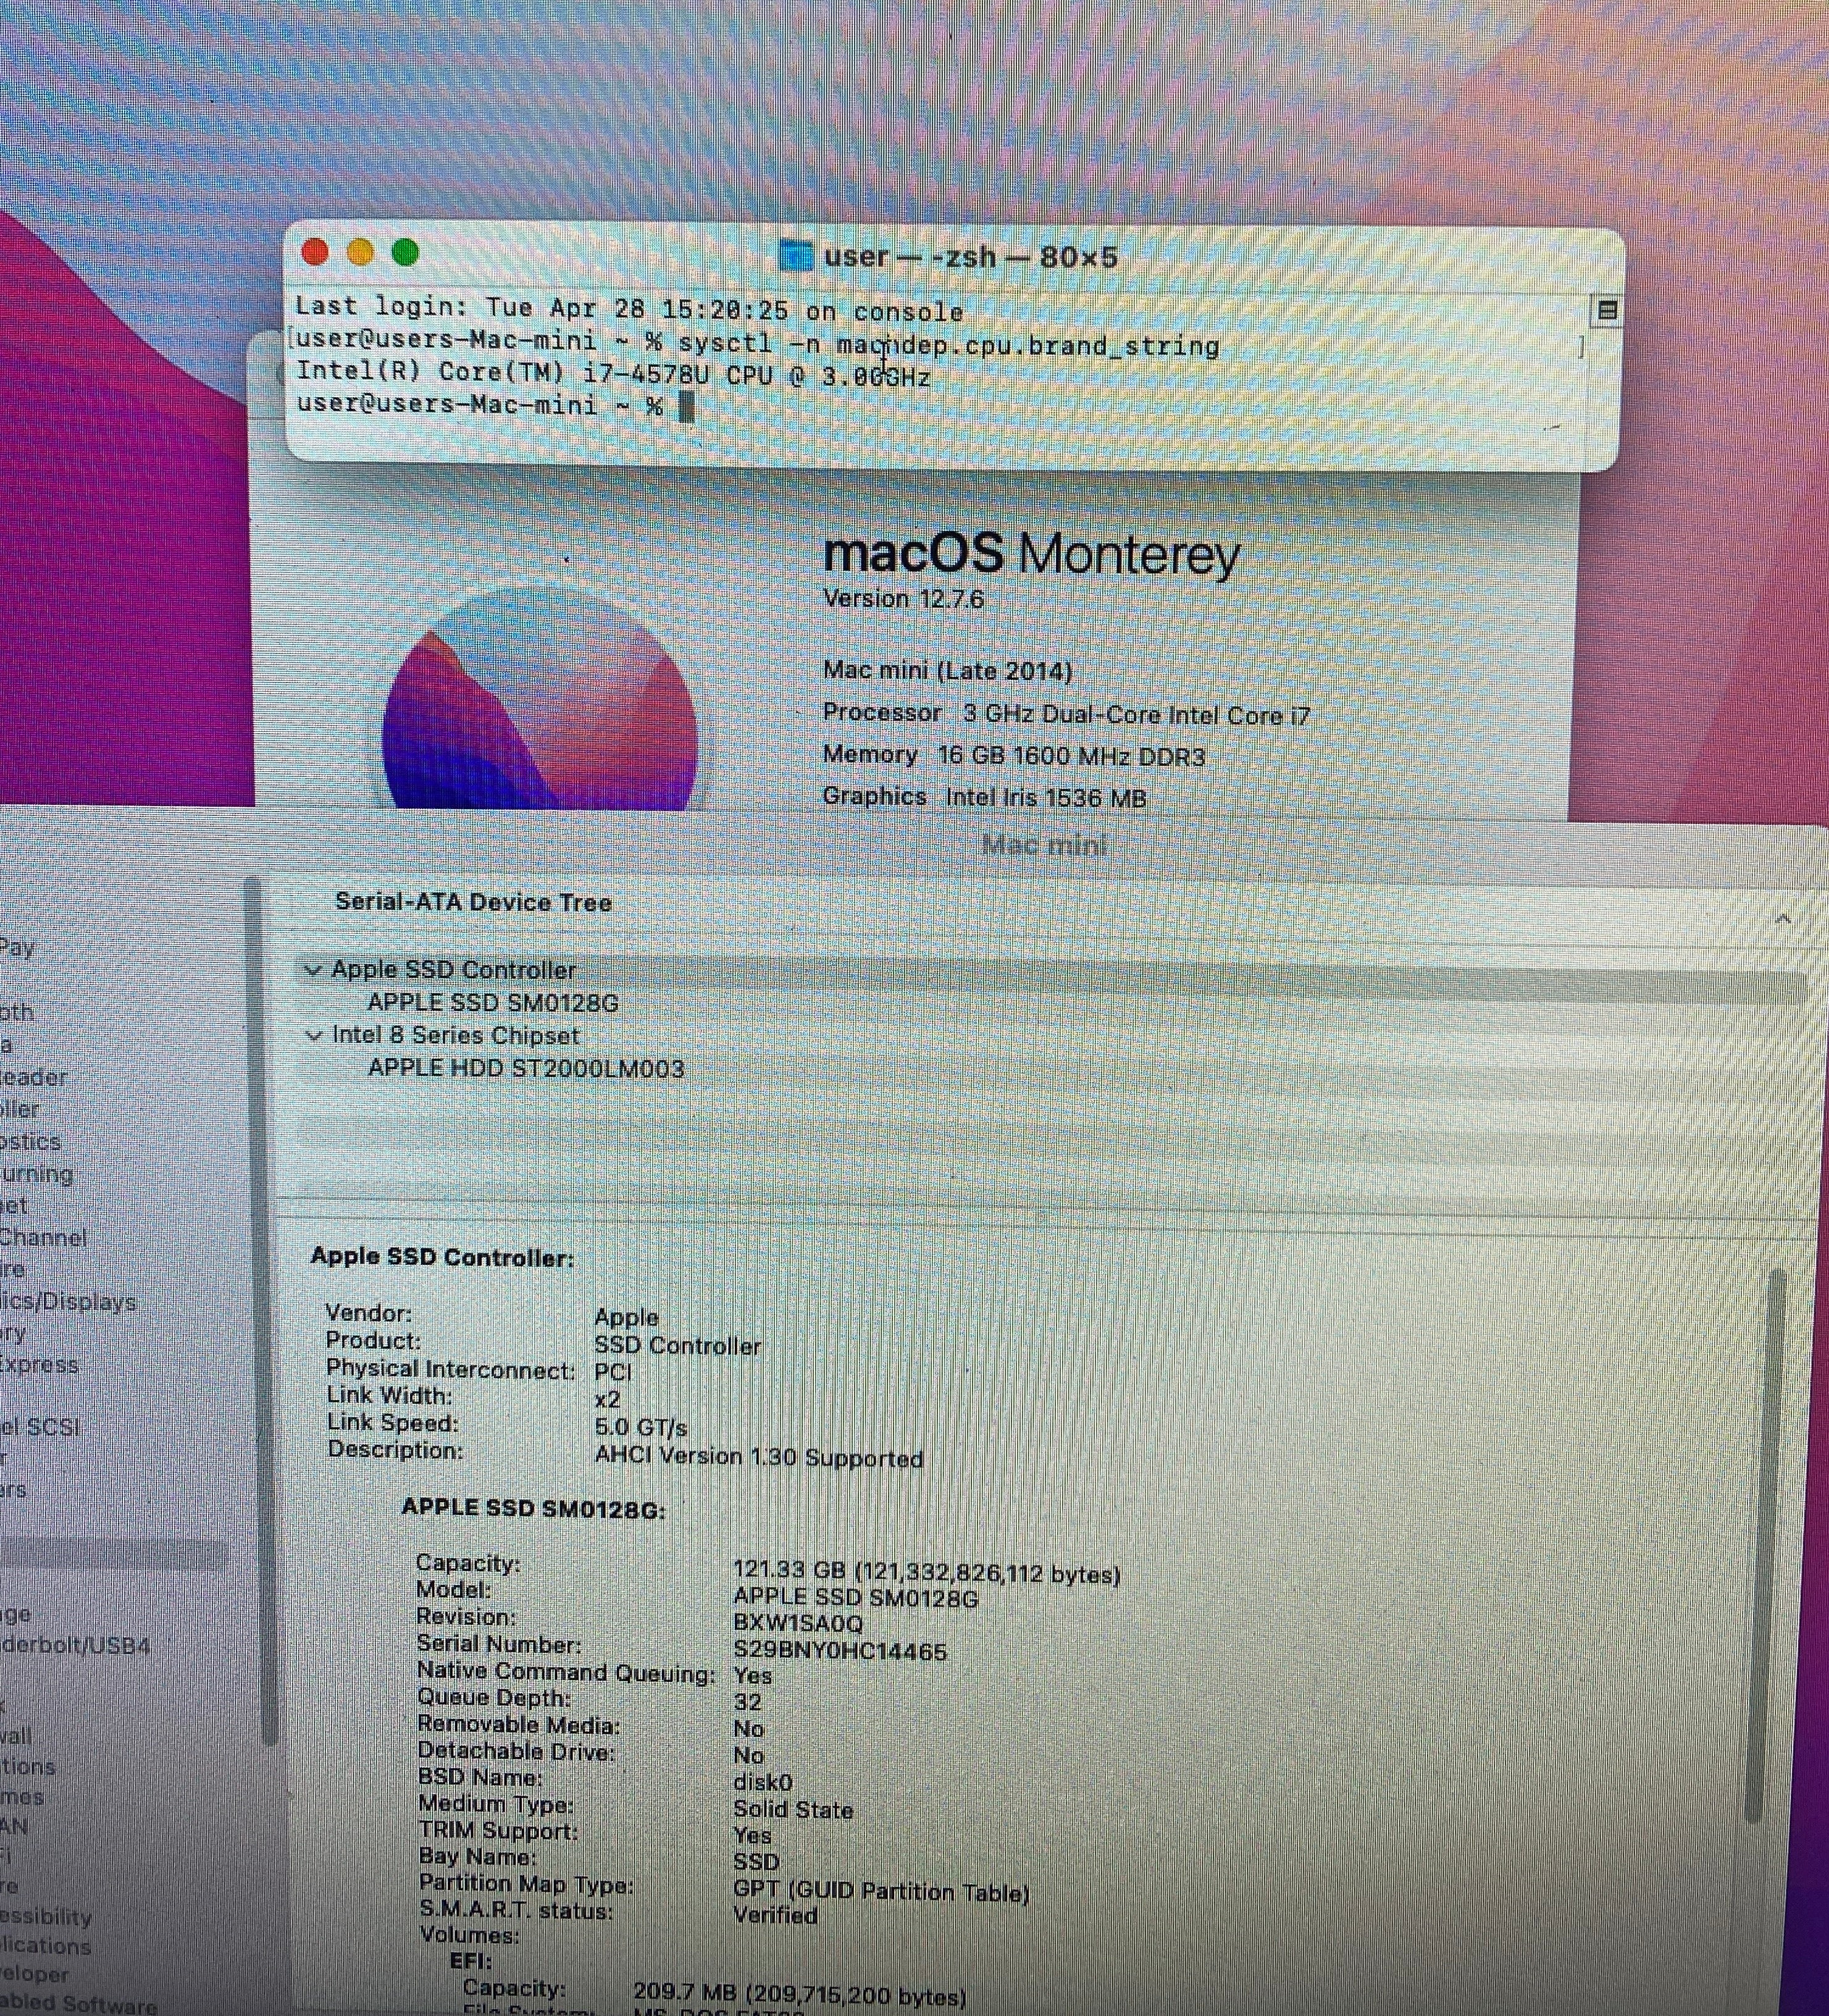The image size is (1829, 2016).
Task: Open Disabled Software in sidebar list
Action: coord(79,2003)
